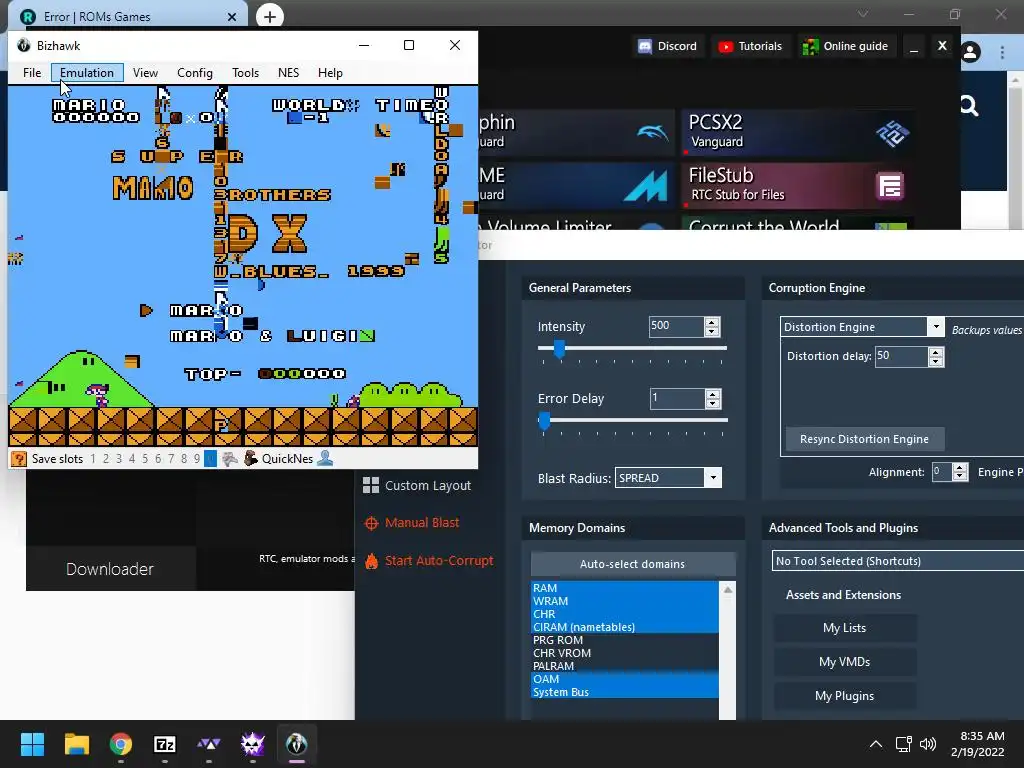Select PRG ROM memory domain
Image resolution: width=1024 pixels, height=768 pixels.
624,640
